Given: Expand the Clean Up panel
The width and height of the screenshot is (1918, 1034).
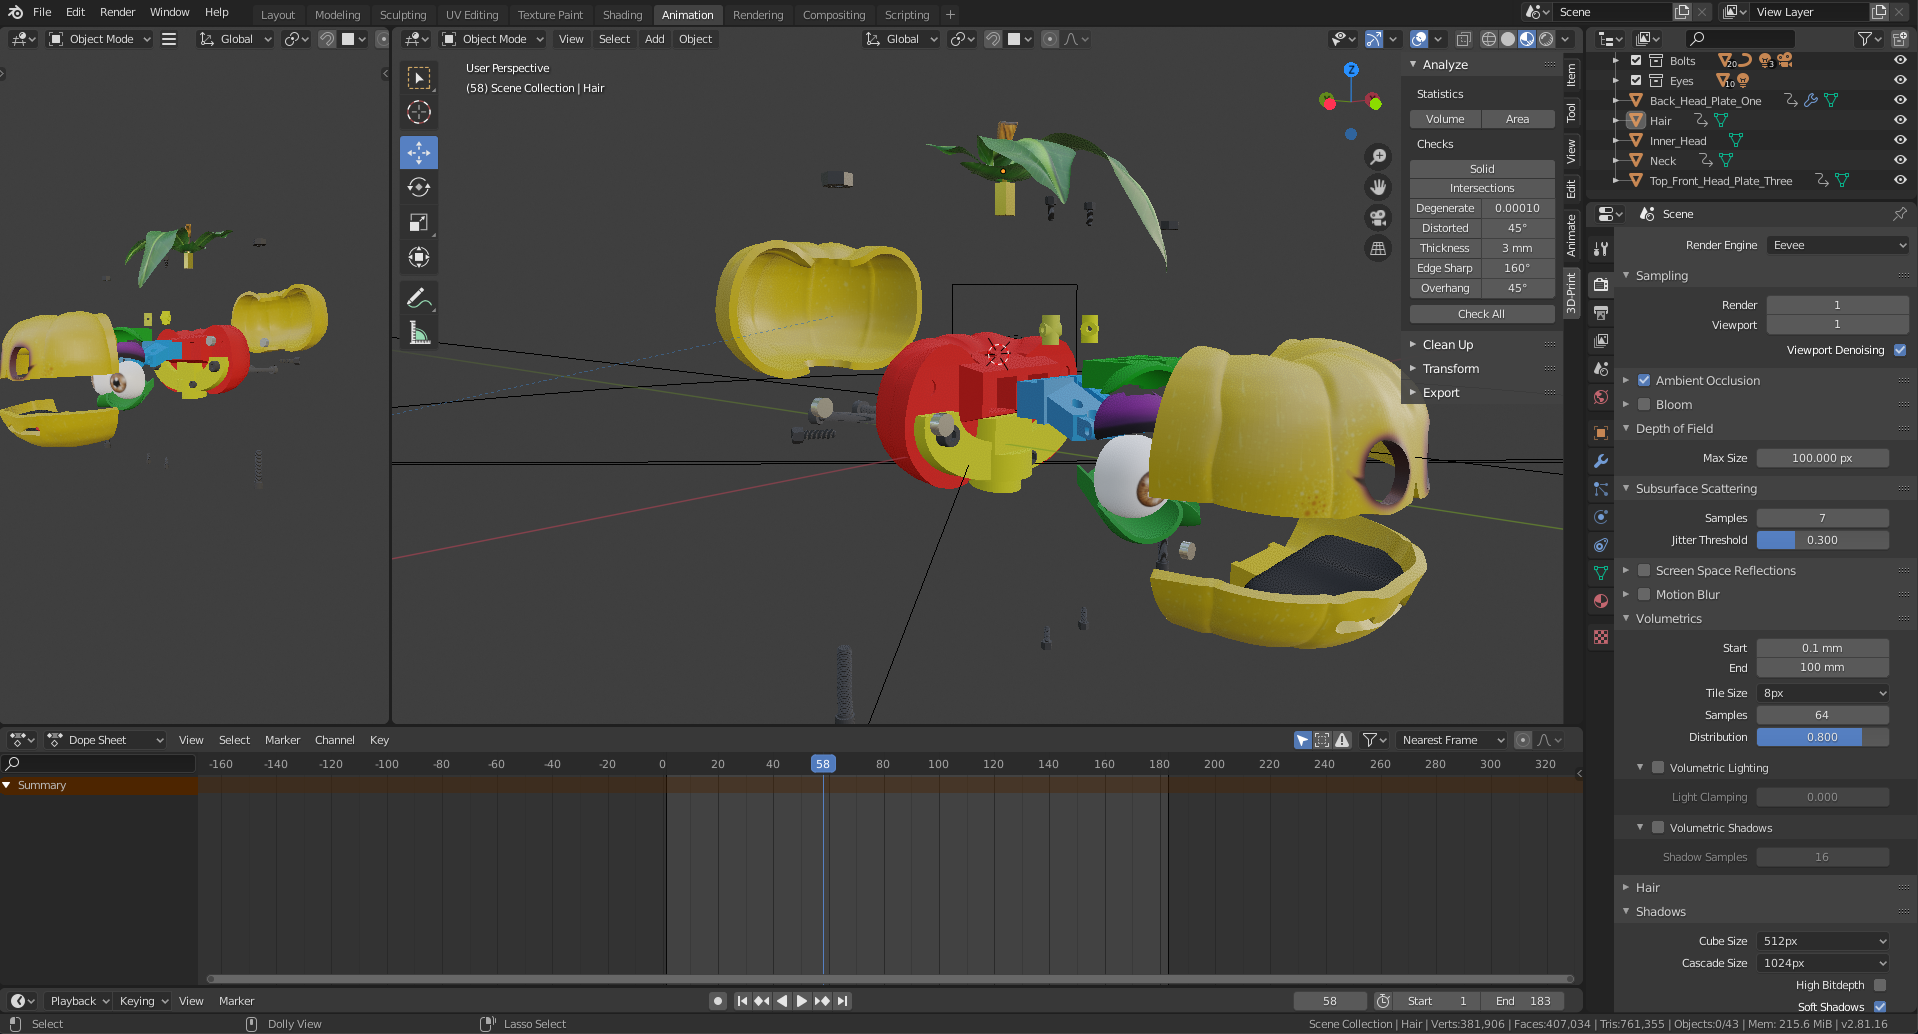Looking at the screenshot, I should coord(1447,344).
